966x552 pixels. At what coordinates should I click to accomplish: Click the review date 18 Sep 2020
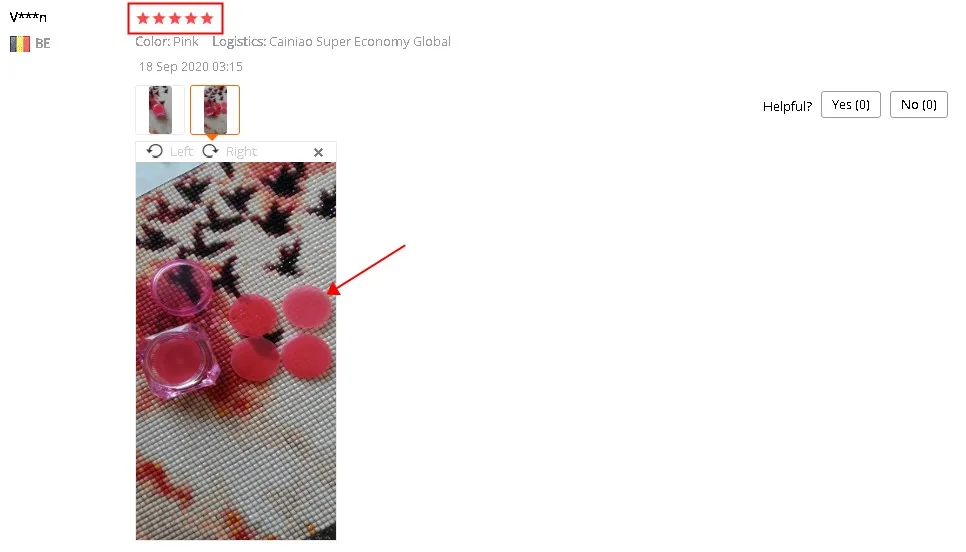pos(190,67)
